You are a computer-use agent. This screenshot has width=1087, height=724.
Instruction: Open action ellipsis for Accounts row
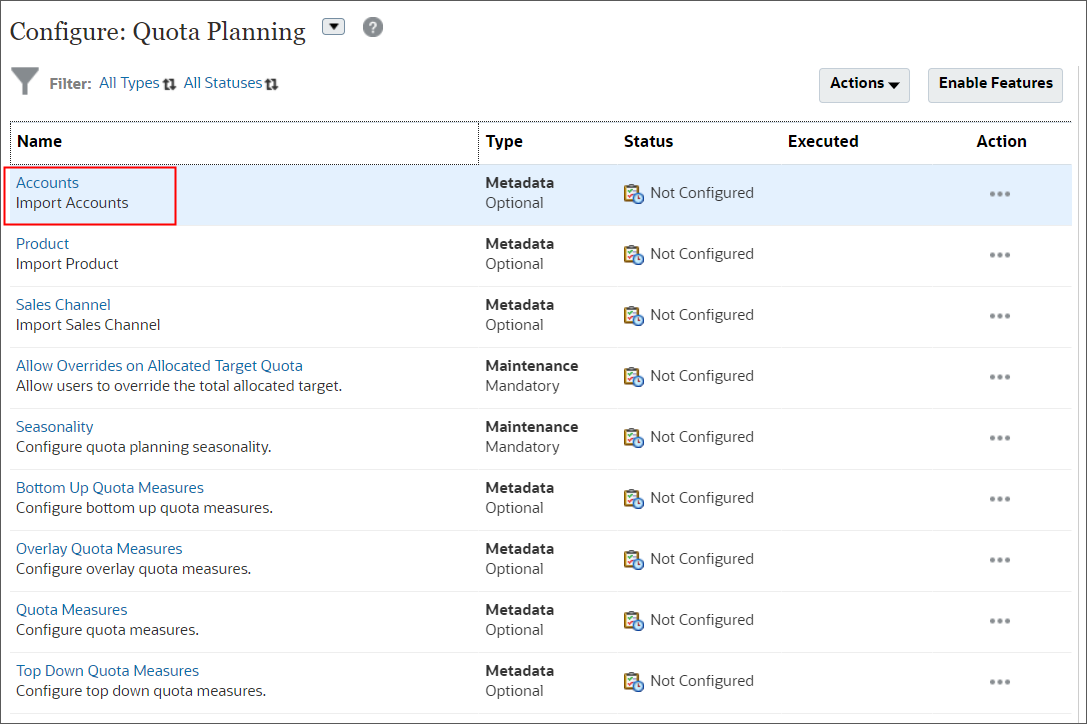click(1000, 194)
